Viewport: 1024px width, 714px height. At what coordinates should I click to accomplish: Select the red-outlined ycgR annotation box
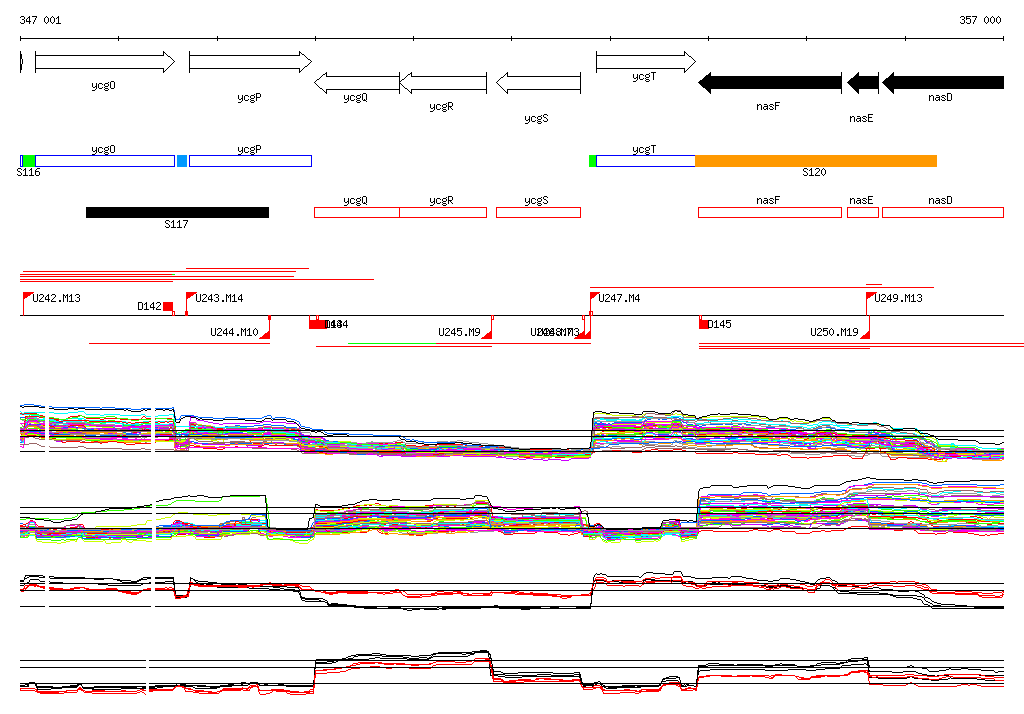pos(442,212)
